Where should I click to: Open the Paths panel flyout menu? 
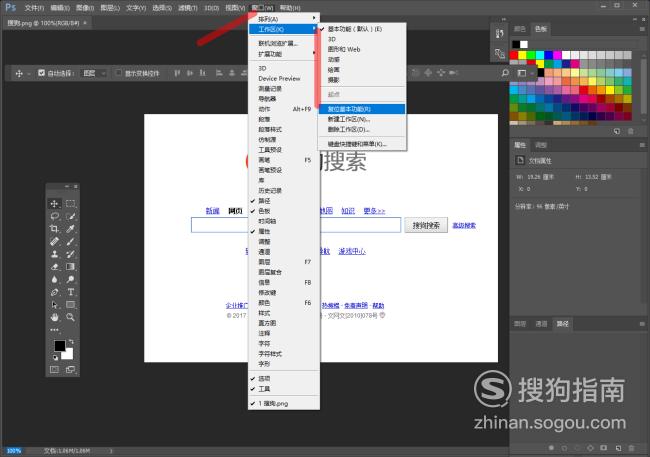pyautogui.click(x=642, y=324)
